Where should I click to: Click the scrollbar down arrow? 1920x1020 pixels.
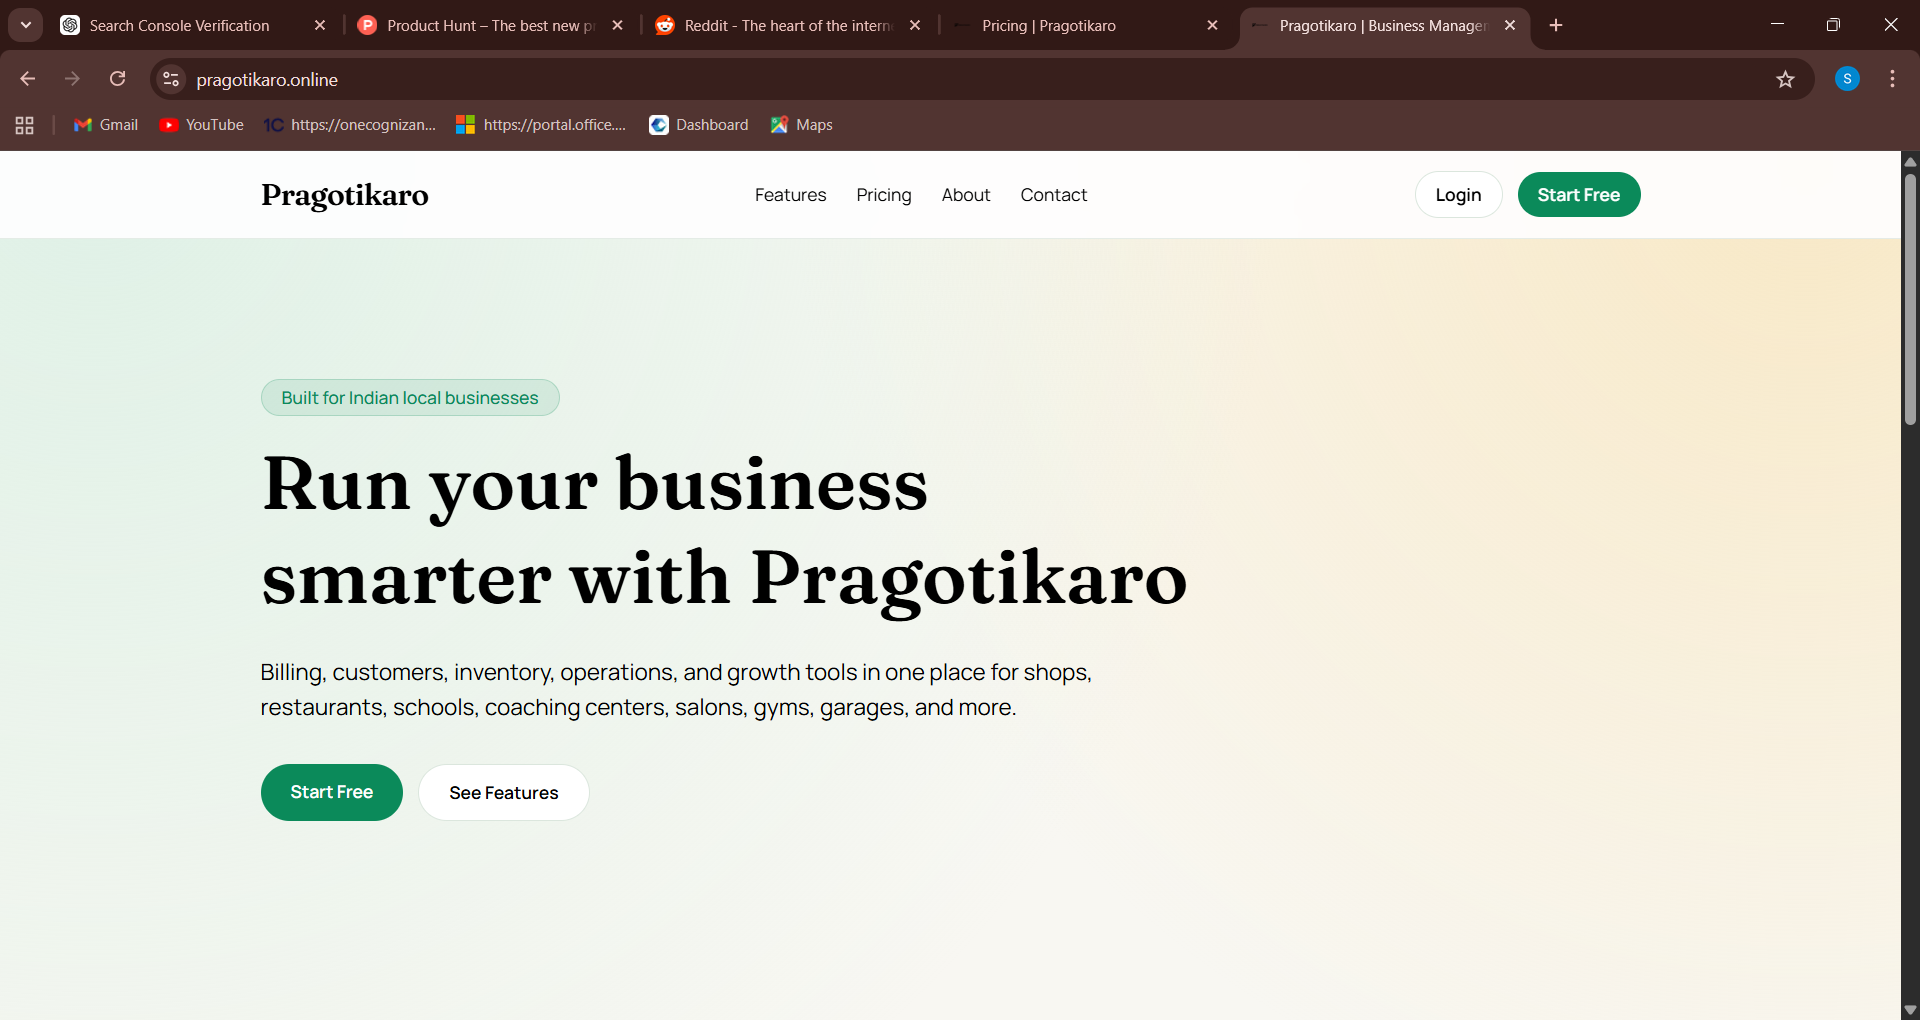coord(1910,1009)
